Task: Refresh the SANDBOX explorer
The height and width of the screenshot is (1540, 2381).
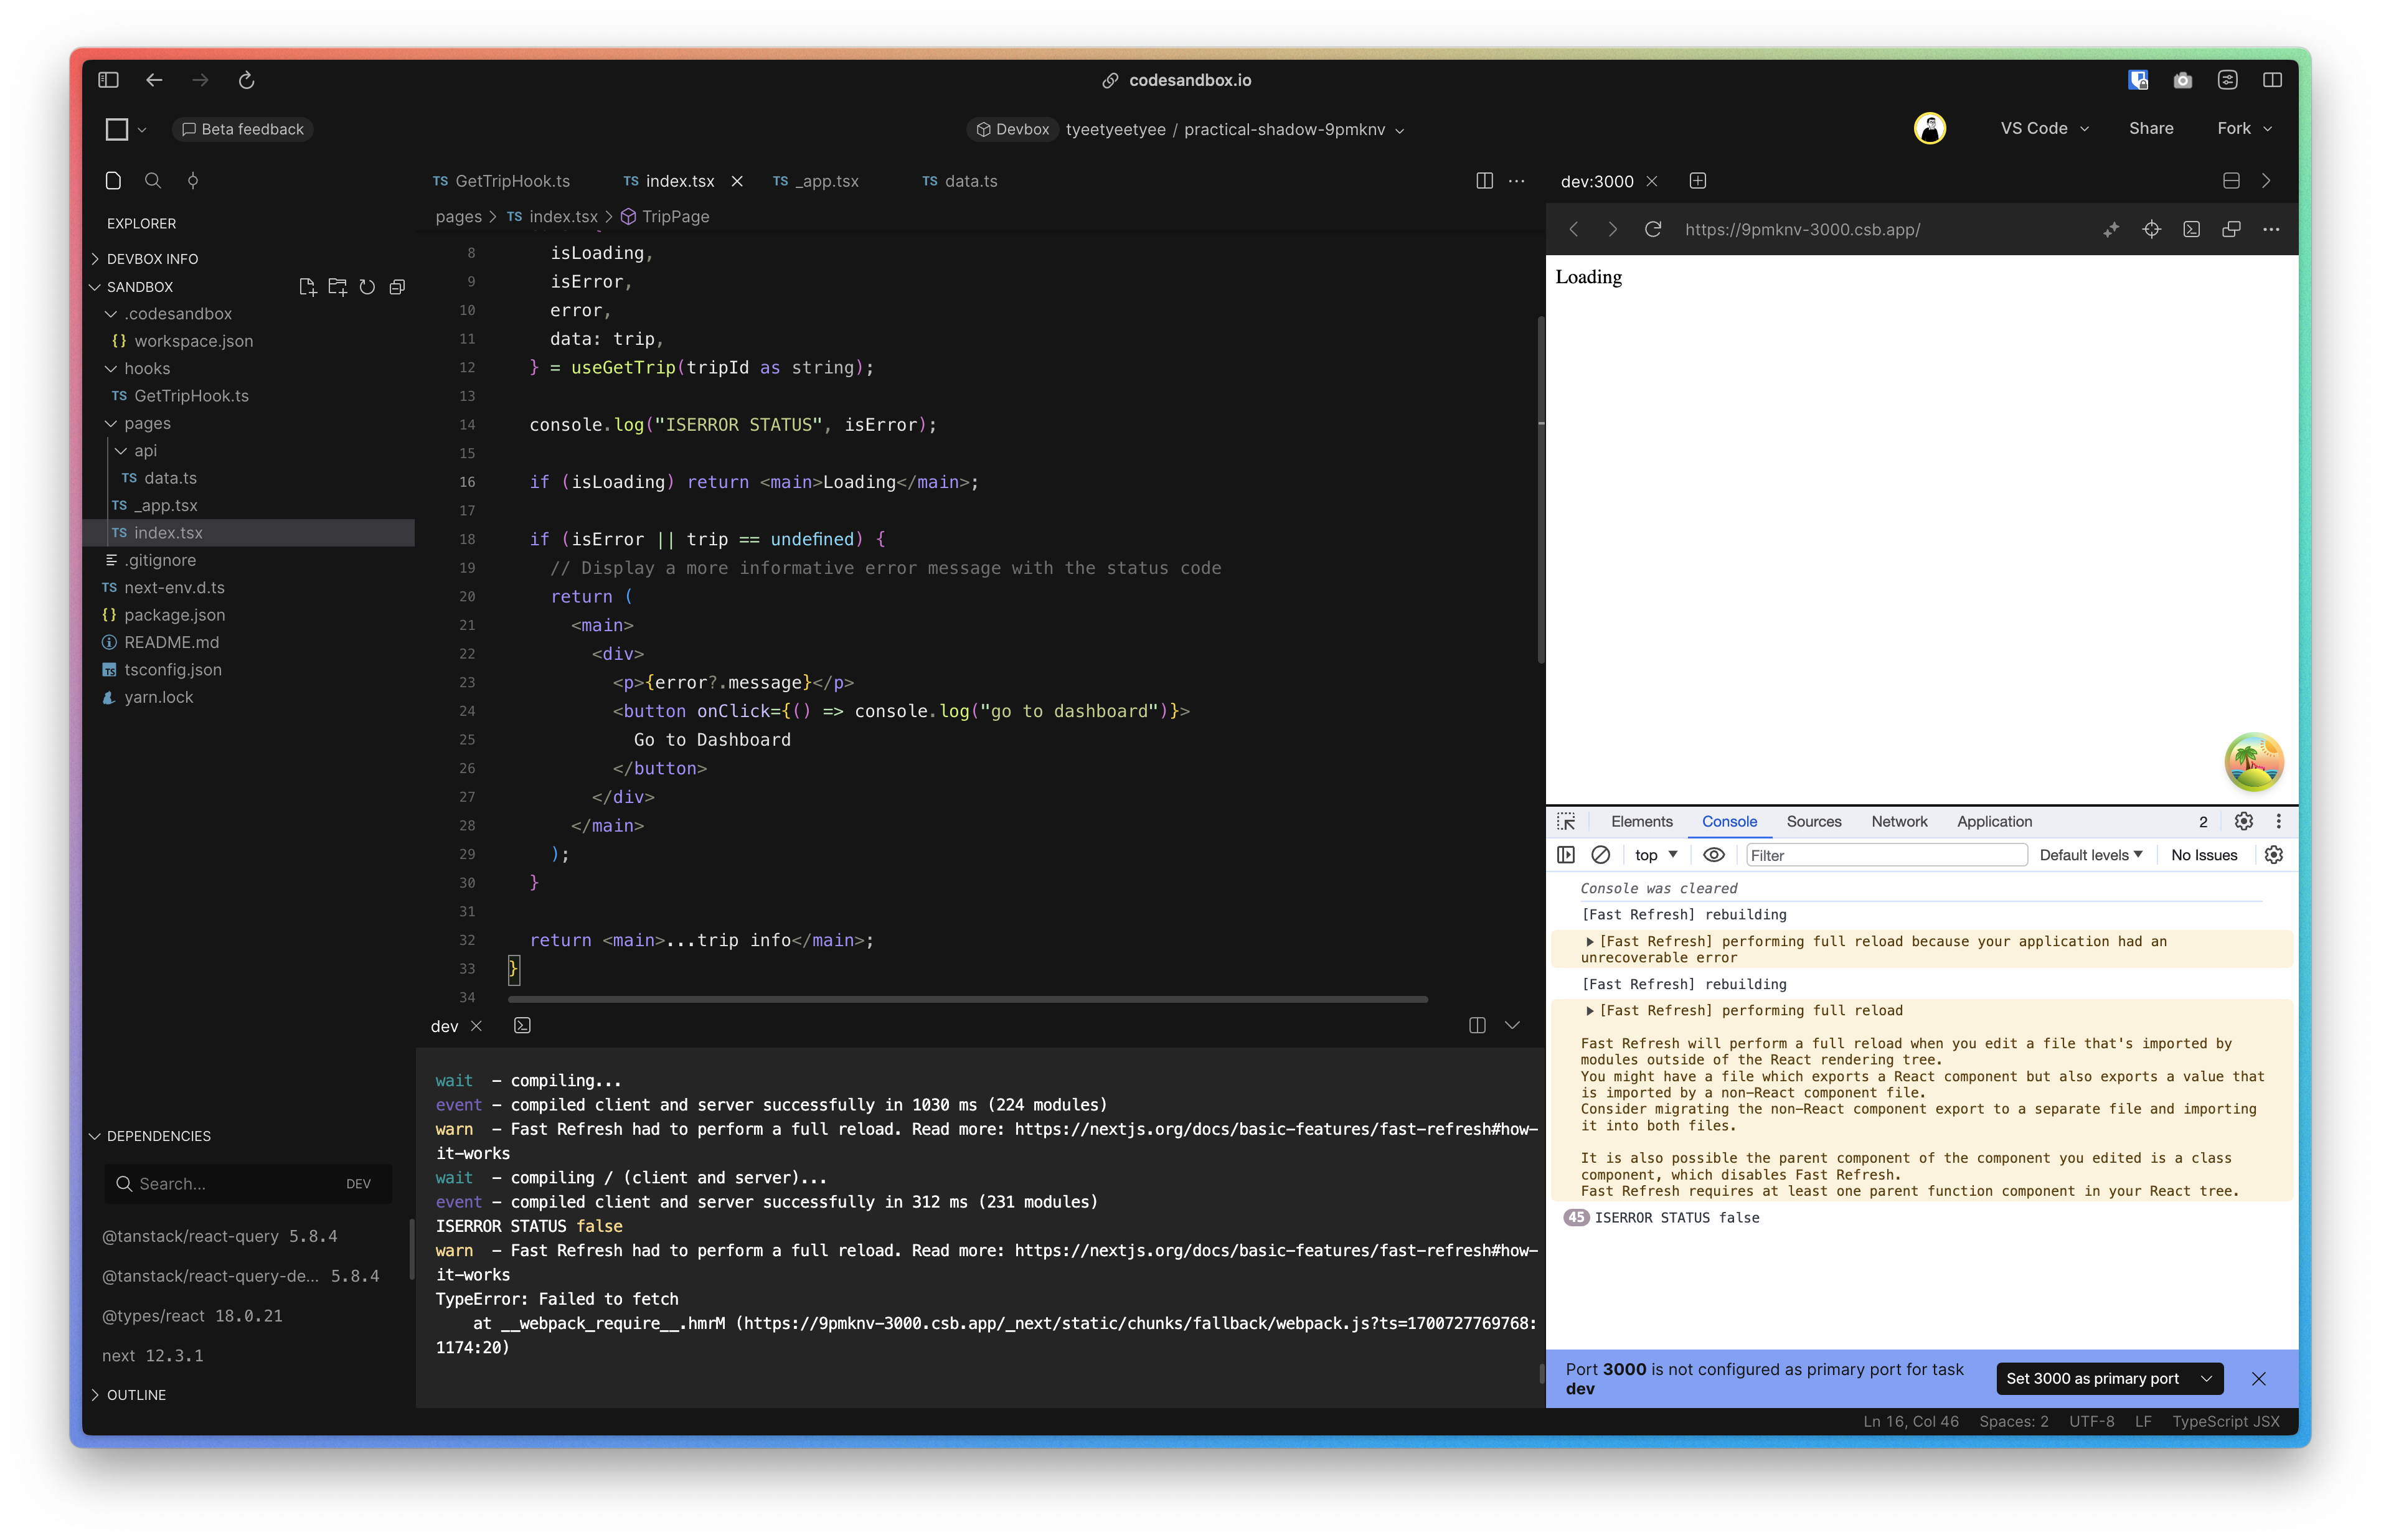Action: 367,287
